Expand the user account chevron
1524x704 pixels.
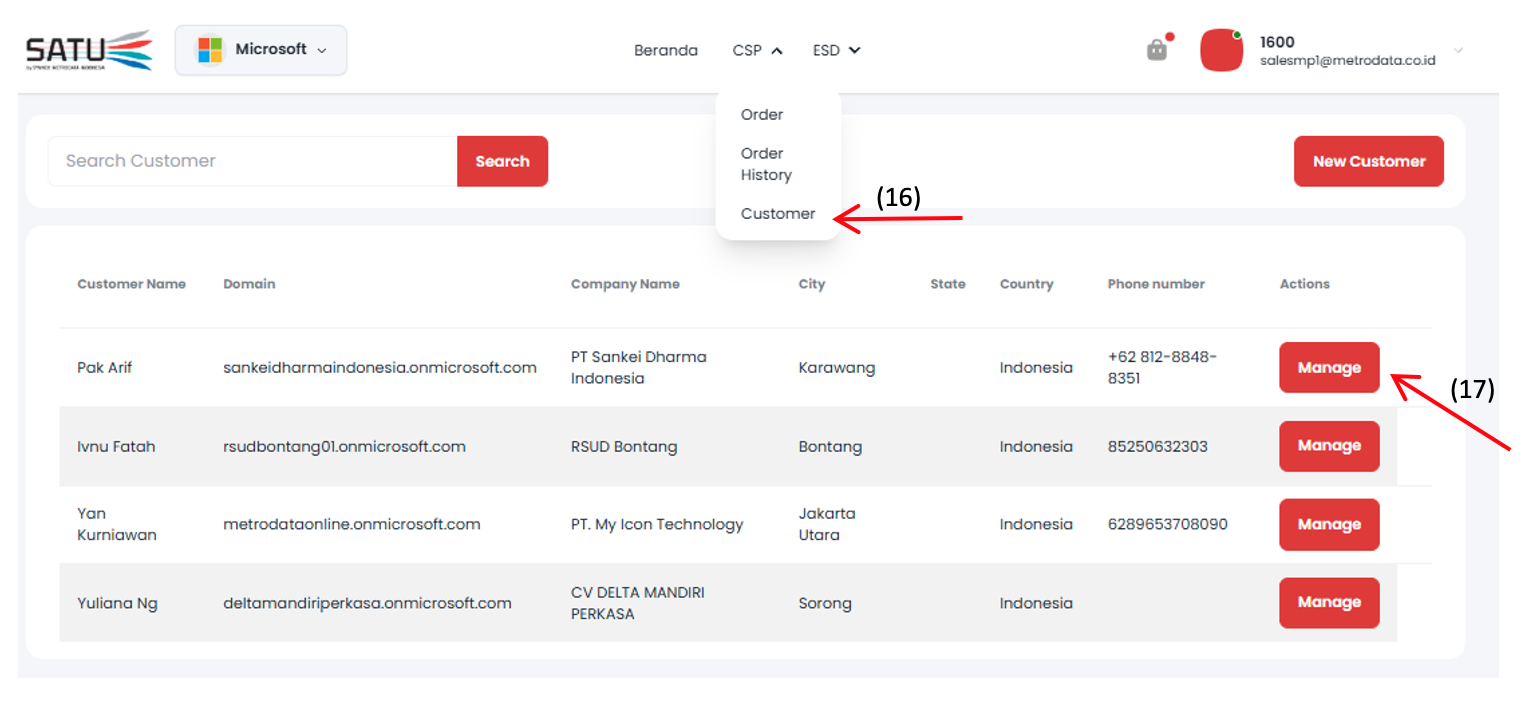coord(1457,50)
